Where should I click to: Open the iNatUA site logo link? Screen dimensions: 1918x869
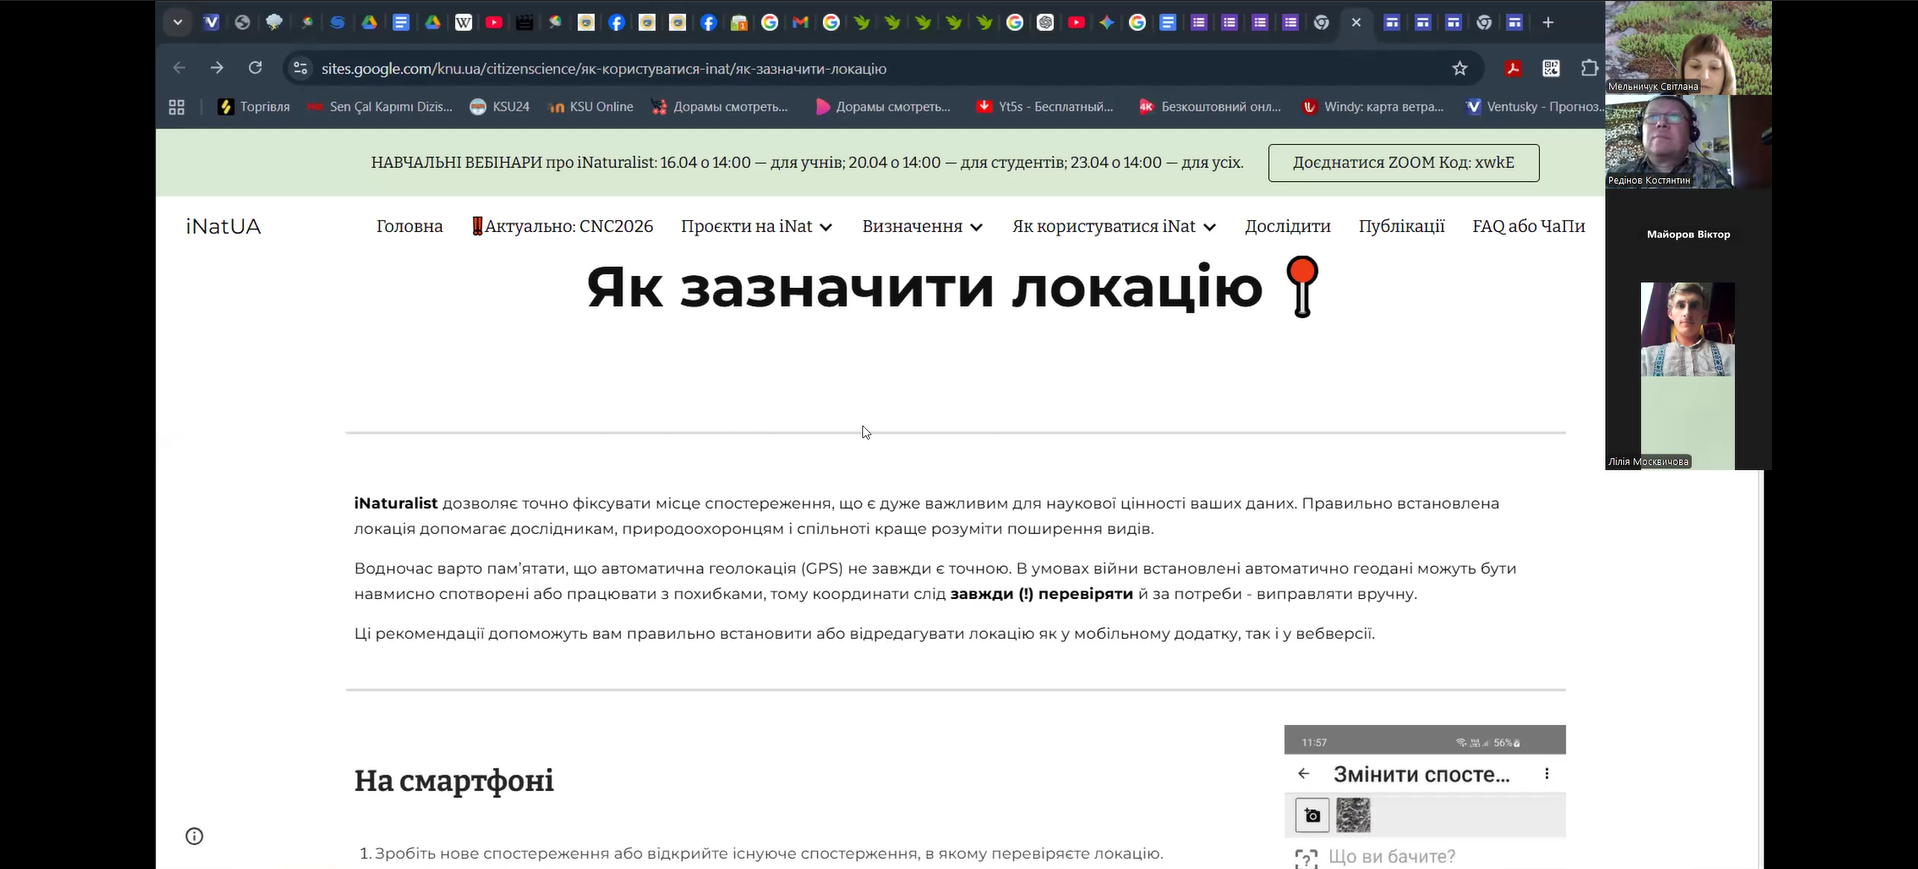(x=223, y=226)
